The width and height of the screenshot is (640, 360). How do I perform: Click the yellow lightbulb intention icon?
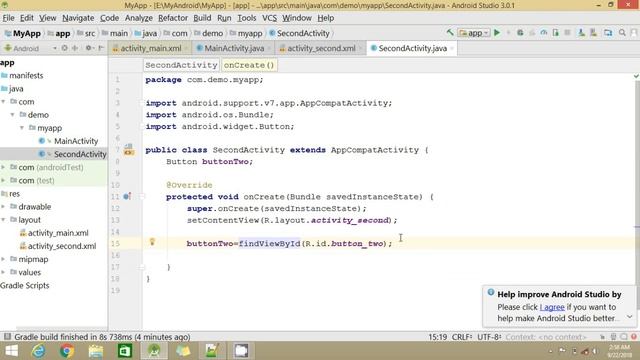coord(152,242)
